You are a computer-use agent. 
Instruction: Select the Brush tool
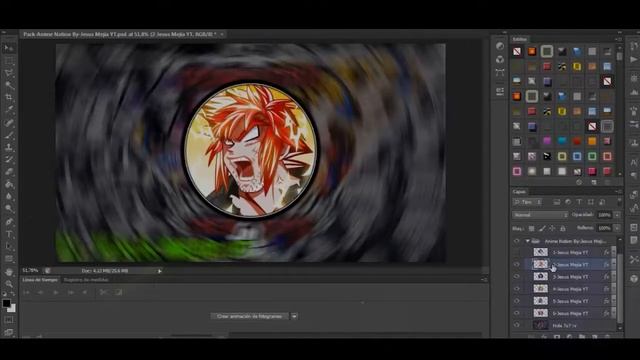(9, 135)
